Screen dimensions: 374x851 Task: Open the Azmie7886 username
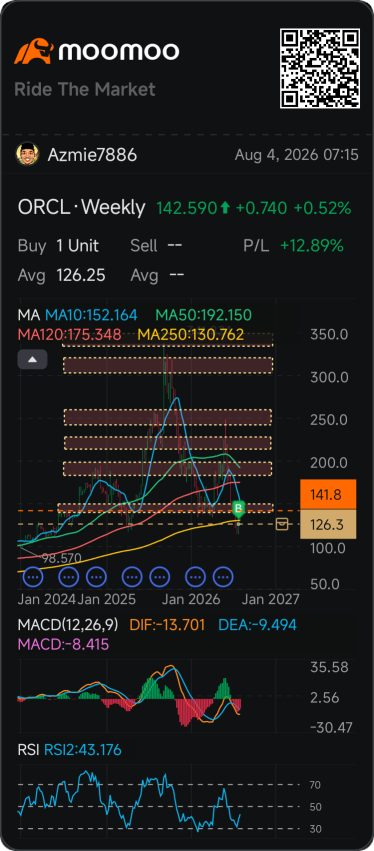[x=92, y=155]
